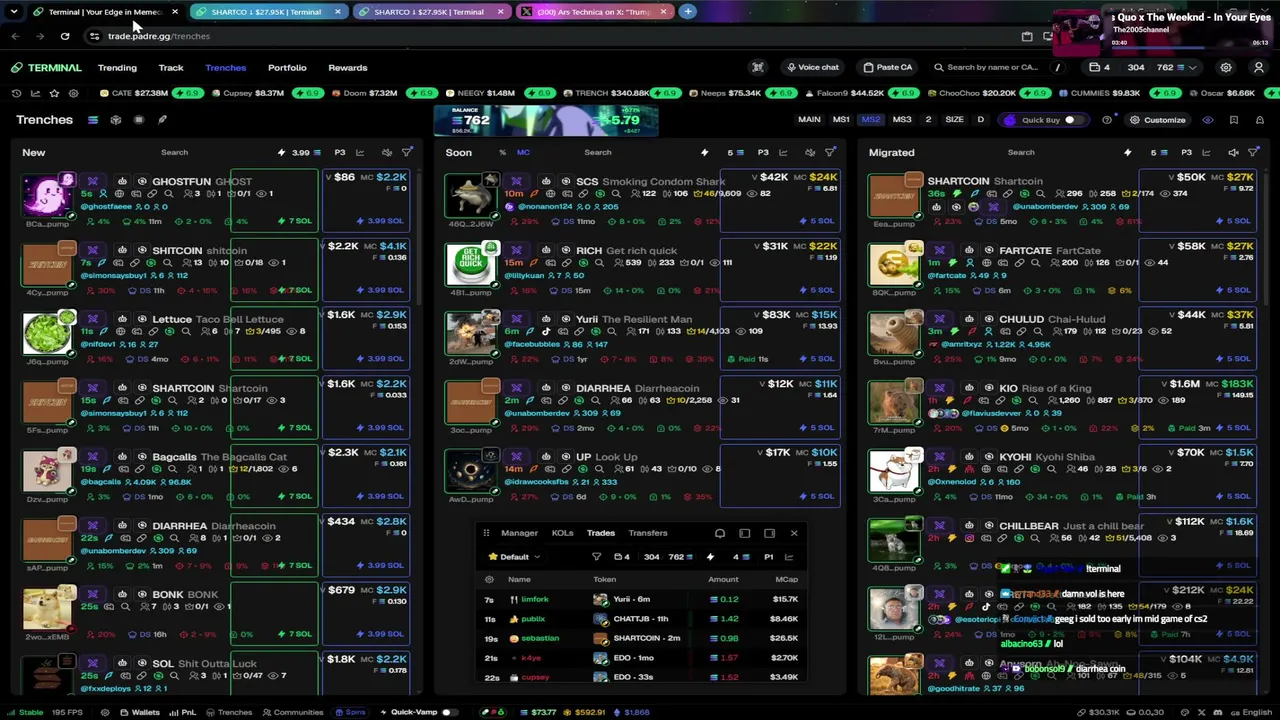
Task: Click the rocket icon beside Trenches
Action: [162, 120]
